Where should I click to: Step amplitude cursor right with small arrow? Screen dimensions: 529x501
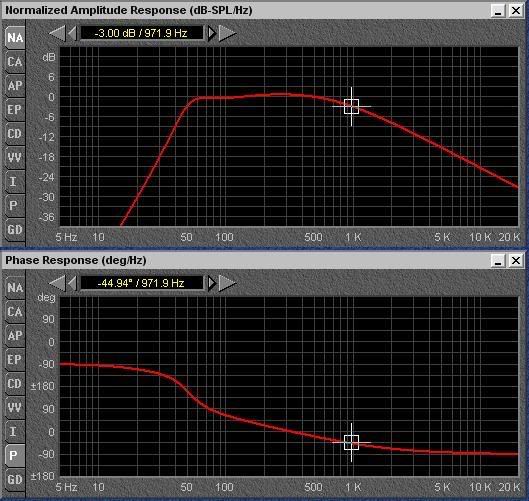(x=212, y=33)
